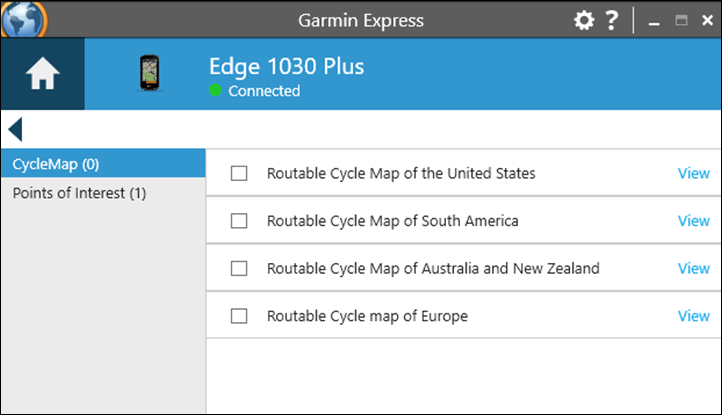Check Routable Cycle Map of the United States
The image size is (722, 415).
(239, 174)
